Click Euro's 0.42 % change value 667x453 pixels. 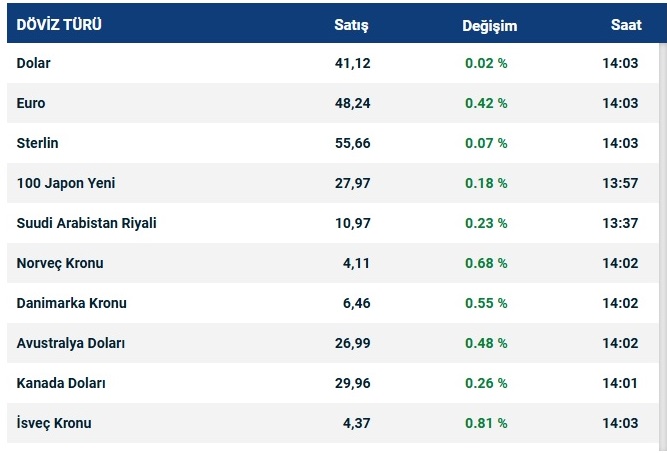point(486,103)
